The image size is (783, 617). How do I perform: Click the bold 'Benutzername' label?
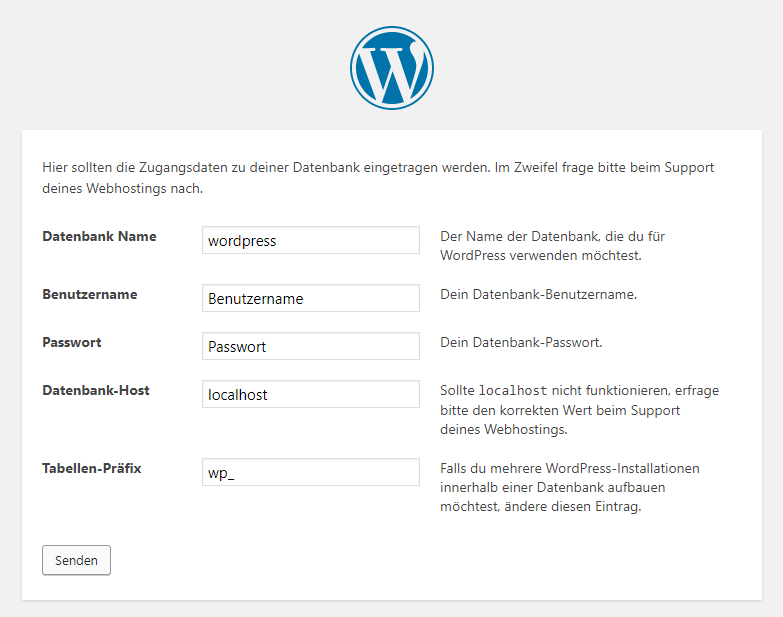pyautogui.click(x=90, y=294)
